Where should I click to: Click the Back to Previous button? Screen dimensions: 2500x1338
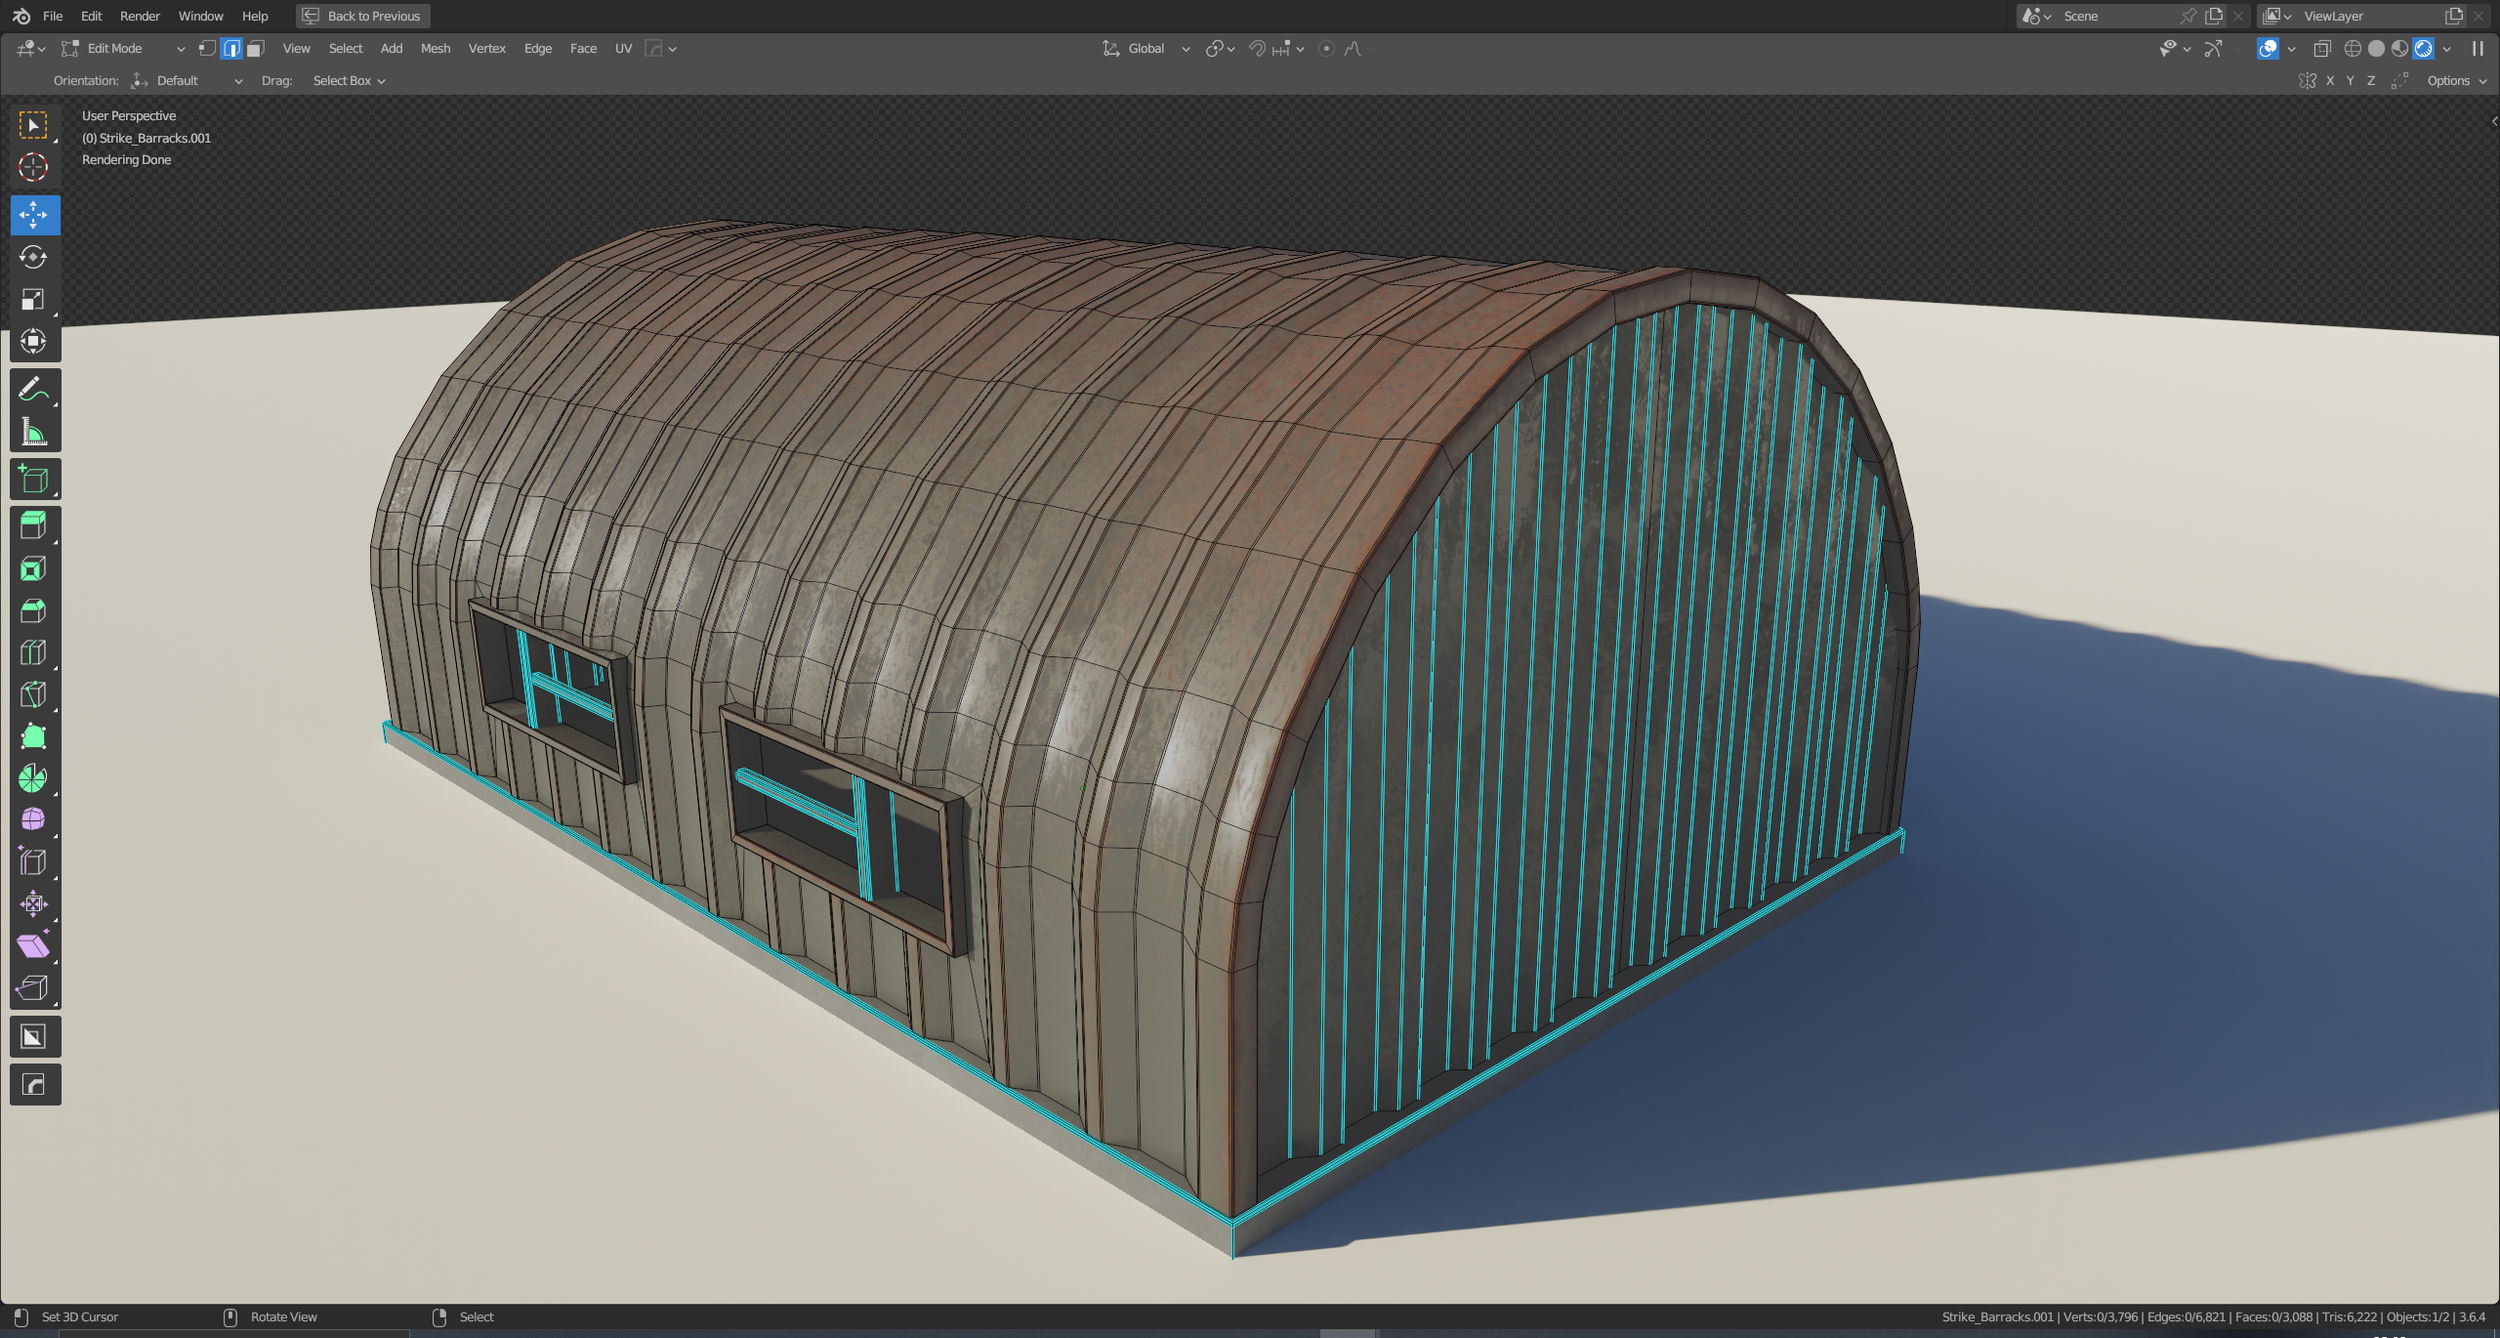(363, 16)
